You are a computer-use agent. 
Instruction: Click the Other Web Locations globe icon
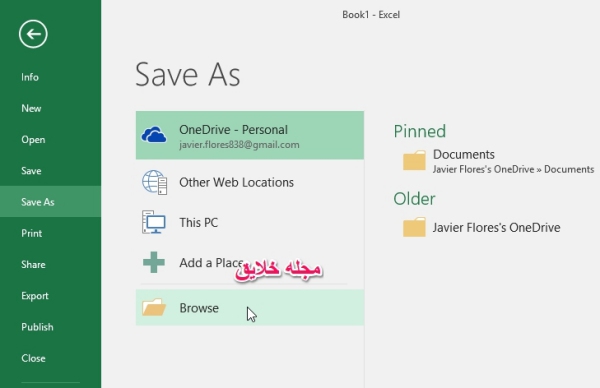point(155,182)
